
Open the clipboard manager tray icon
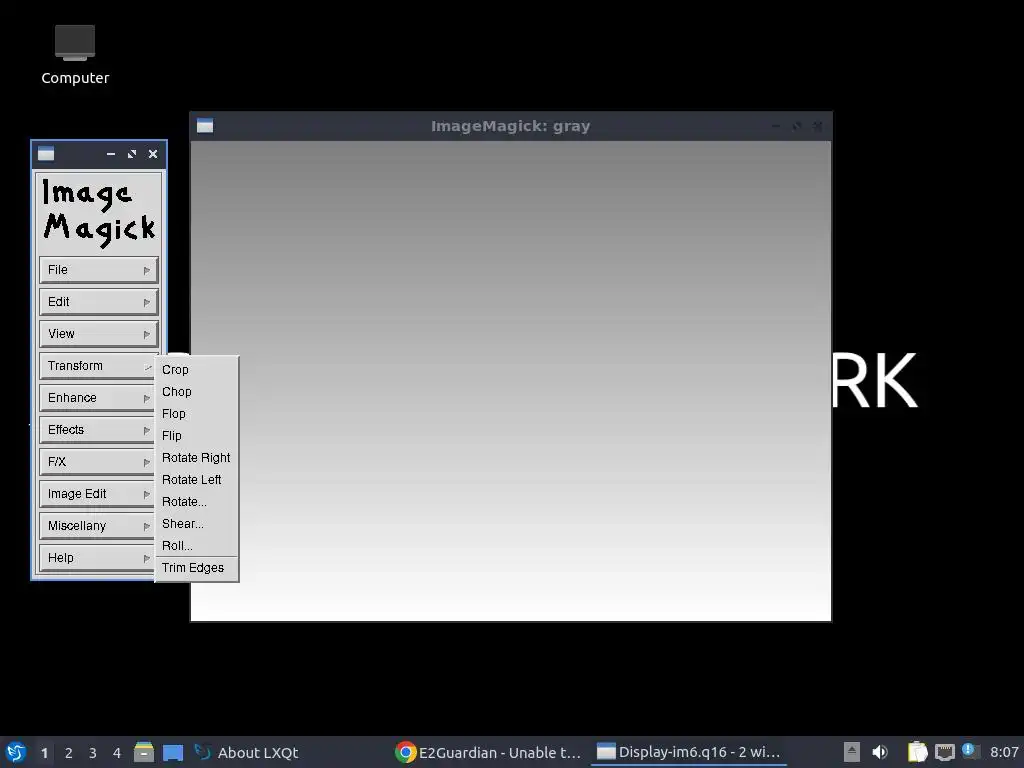(x=918, y=752)
